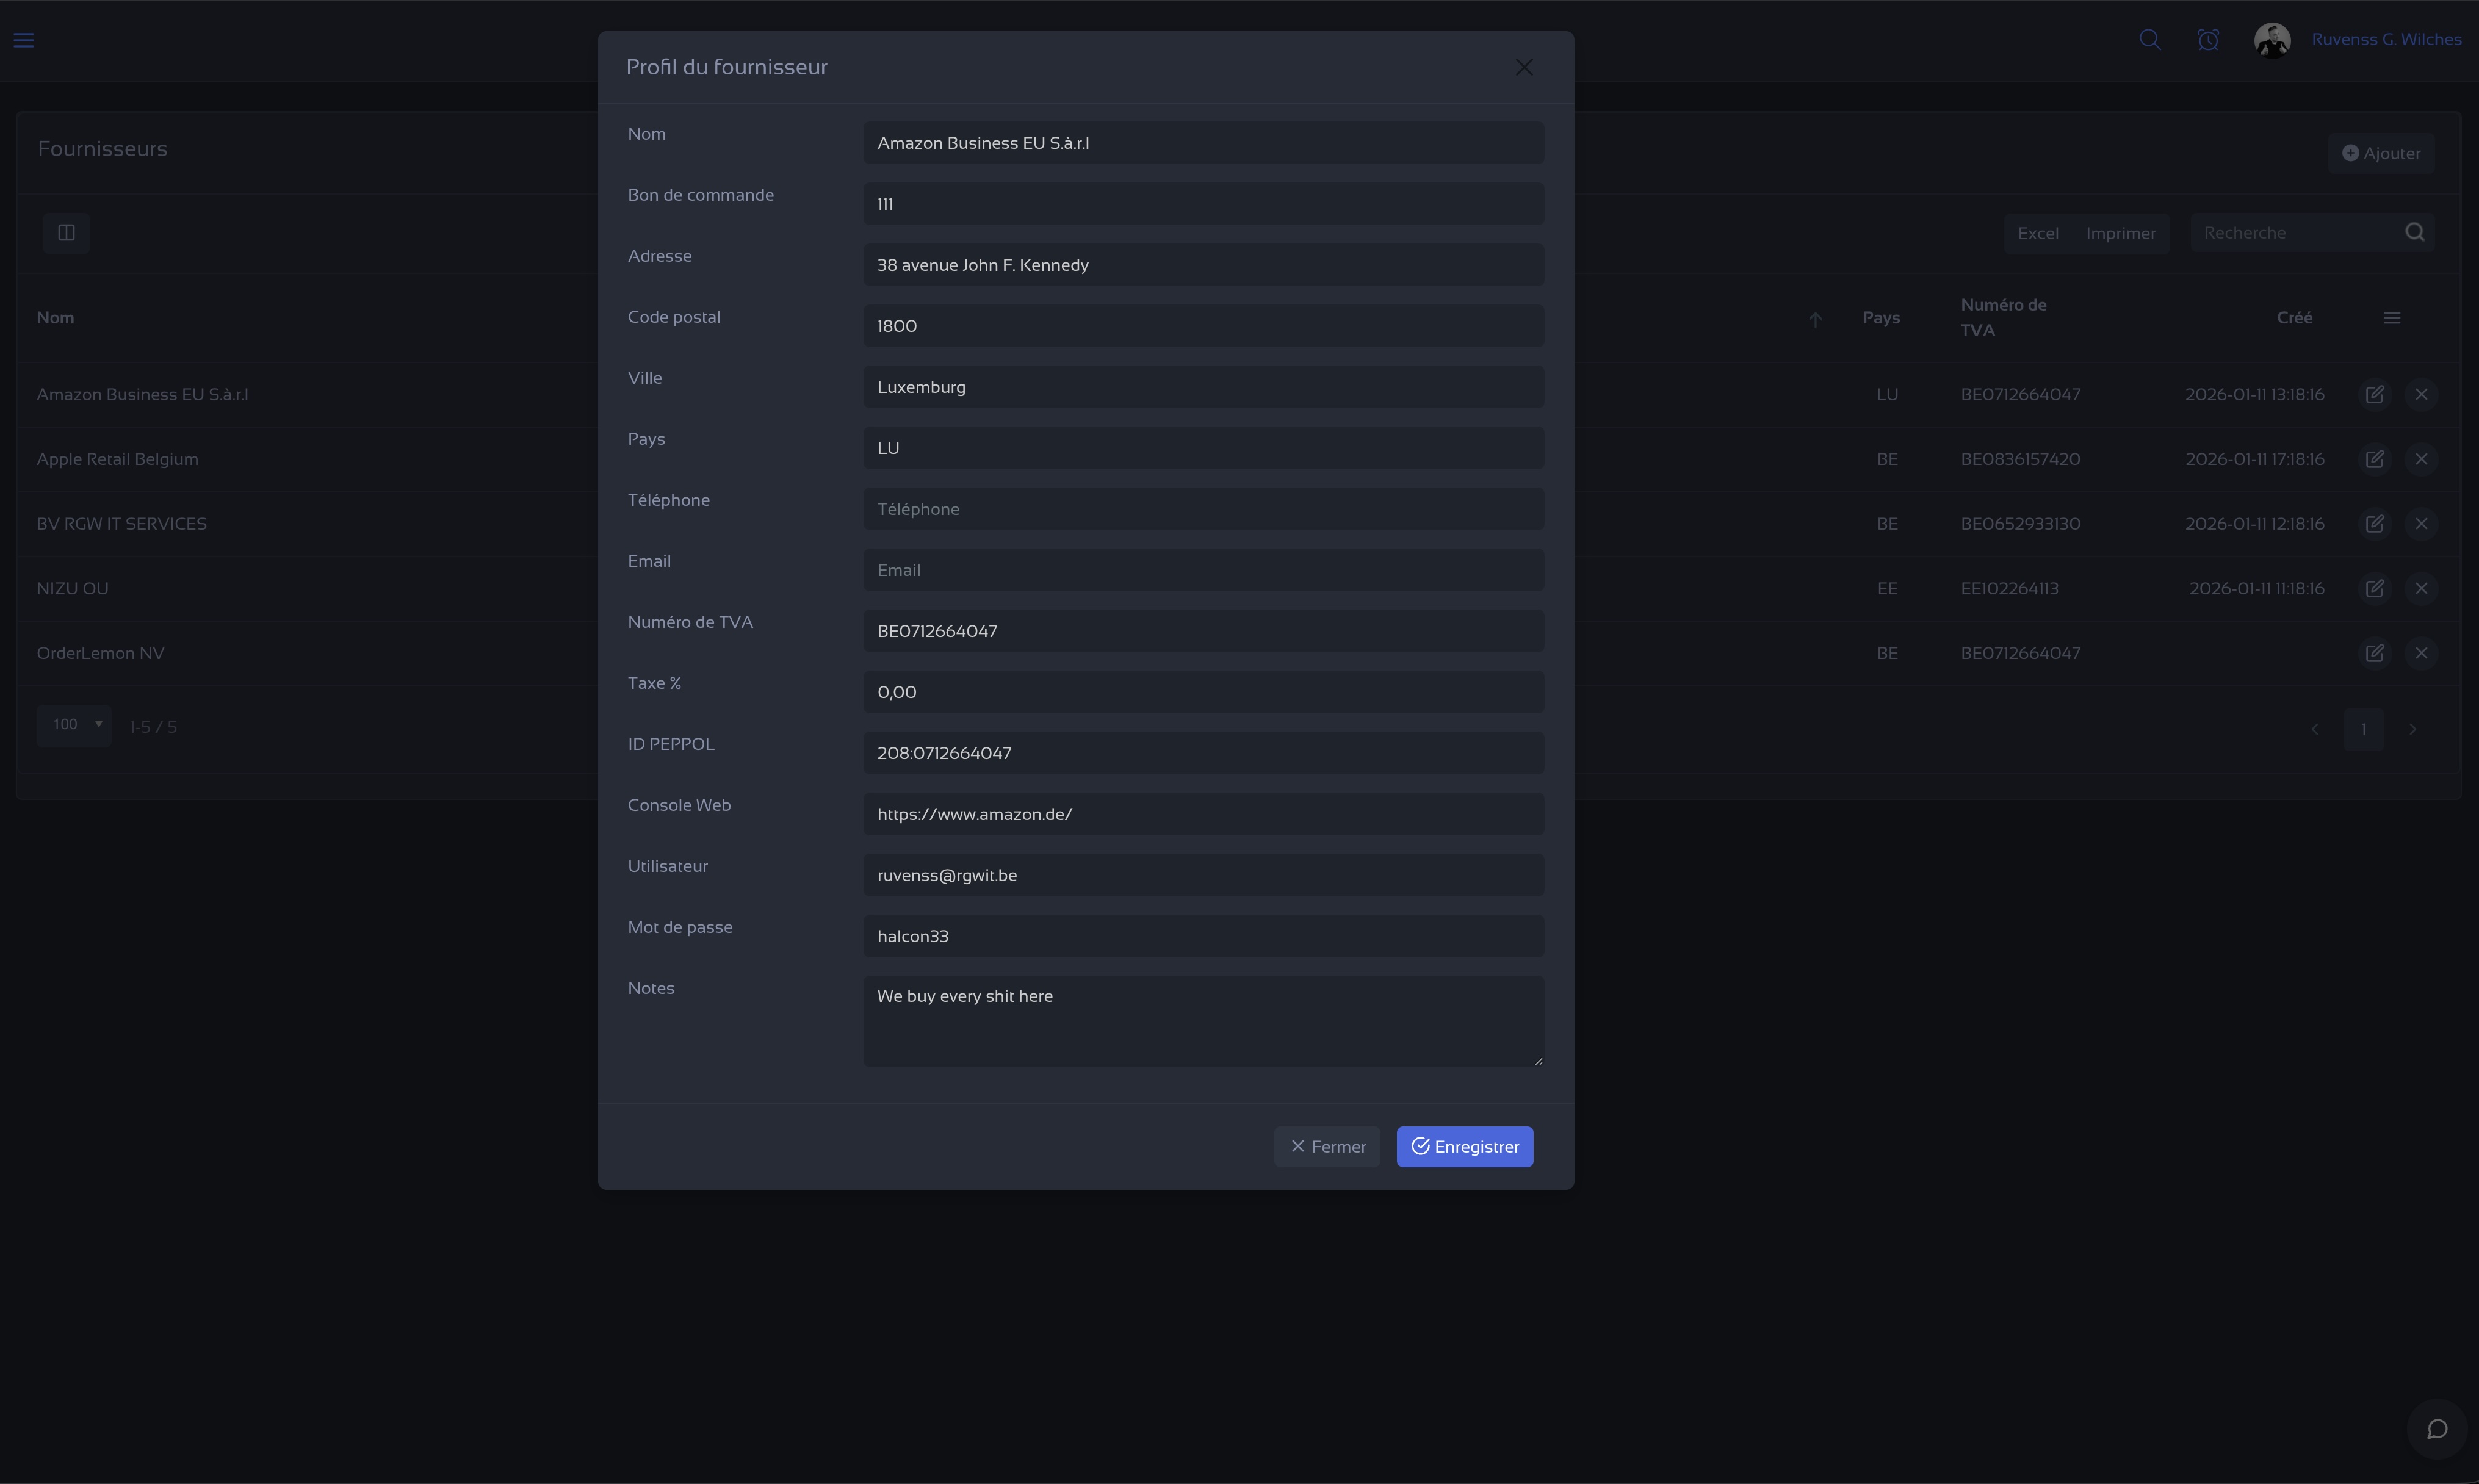Select page 1 in pagination
This screenshot has height=1484, width=2479.
click(2363, 729)
